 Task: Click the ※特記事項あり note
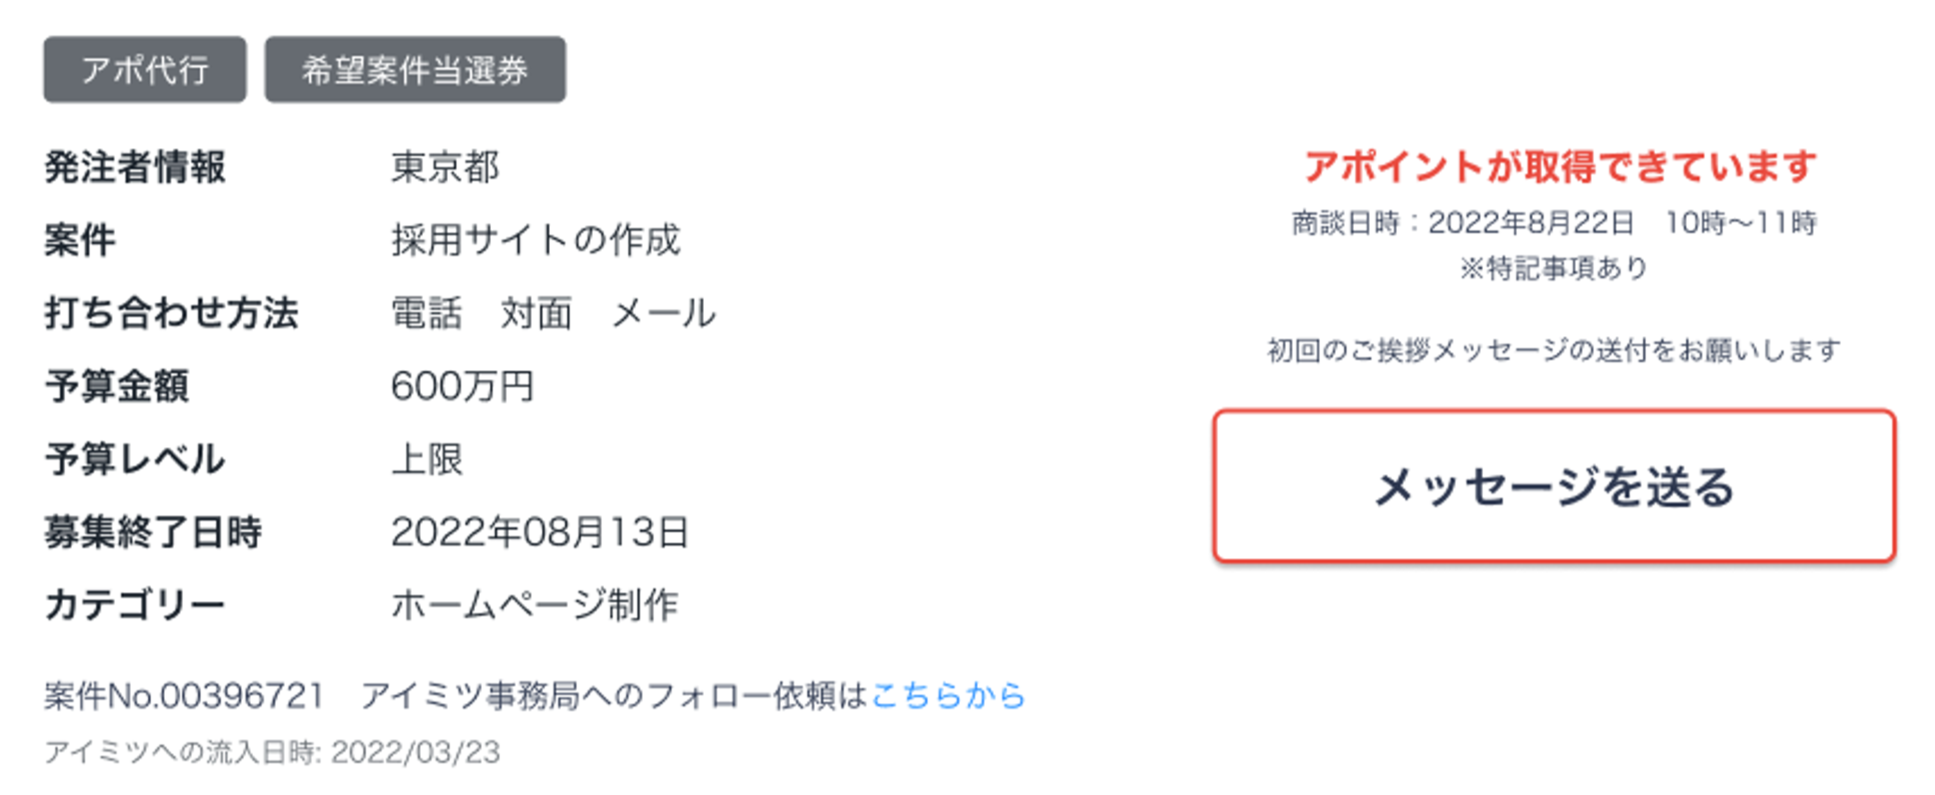coord(1553,268)
